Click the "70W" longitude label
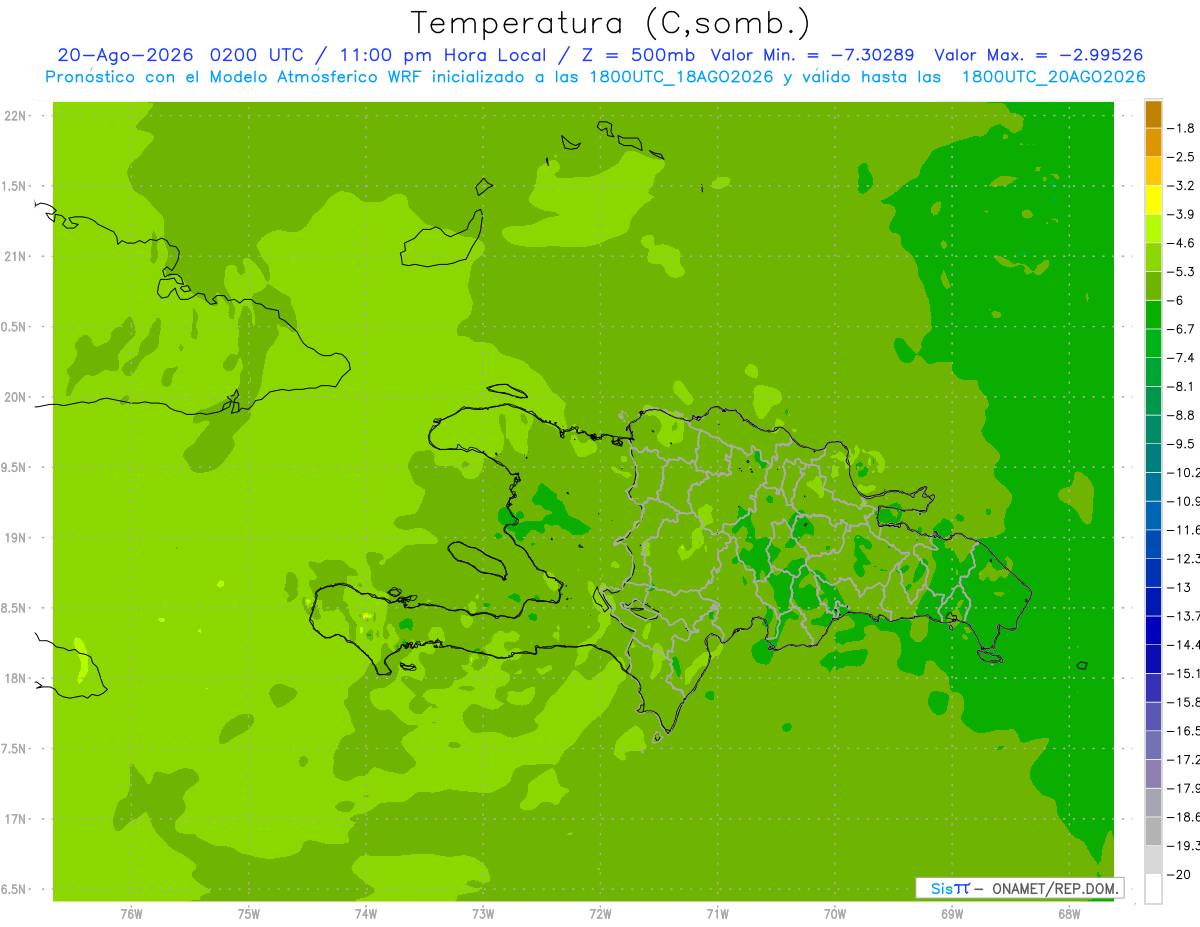This screenshot has width=1200, height=927. click(834, 914)
